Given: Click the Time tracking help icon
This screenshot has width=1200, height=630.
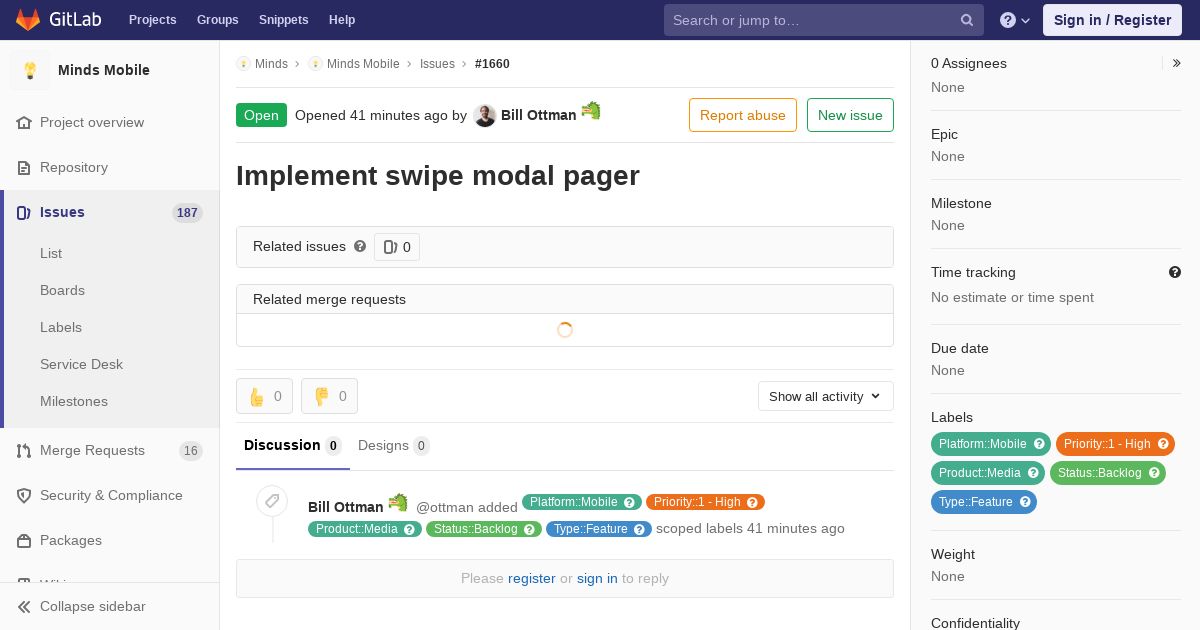Looking at the screenshot, I should [x=1175, y=272].
